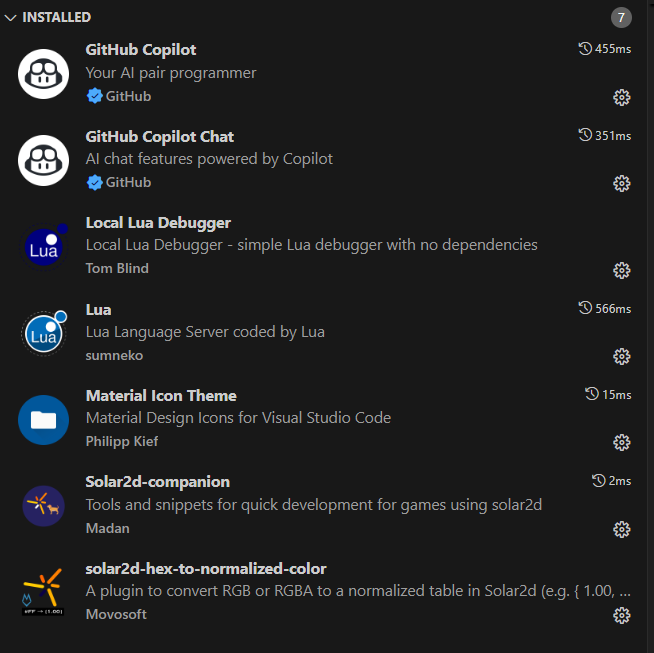Click the installed count badge showing 7
The image size is (654, 653).
621,18
